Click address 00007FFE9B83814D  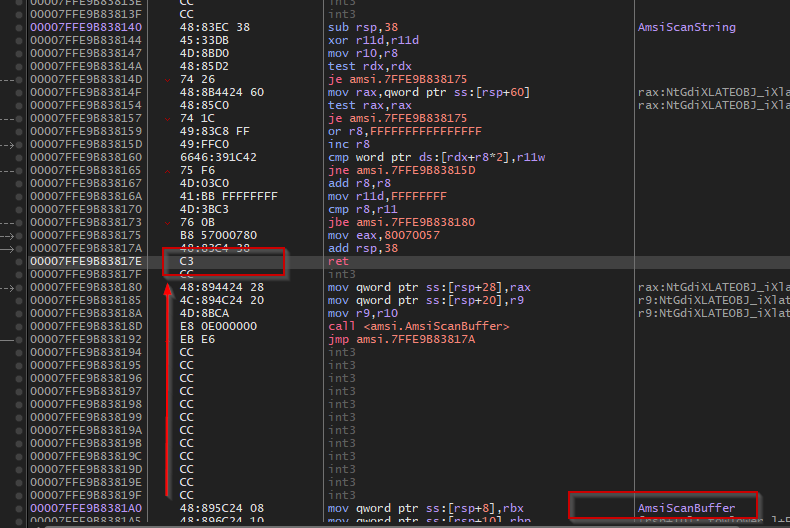(86, 80)
